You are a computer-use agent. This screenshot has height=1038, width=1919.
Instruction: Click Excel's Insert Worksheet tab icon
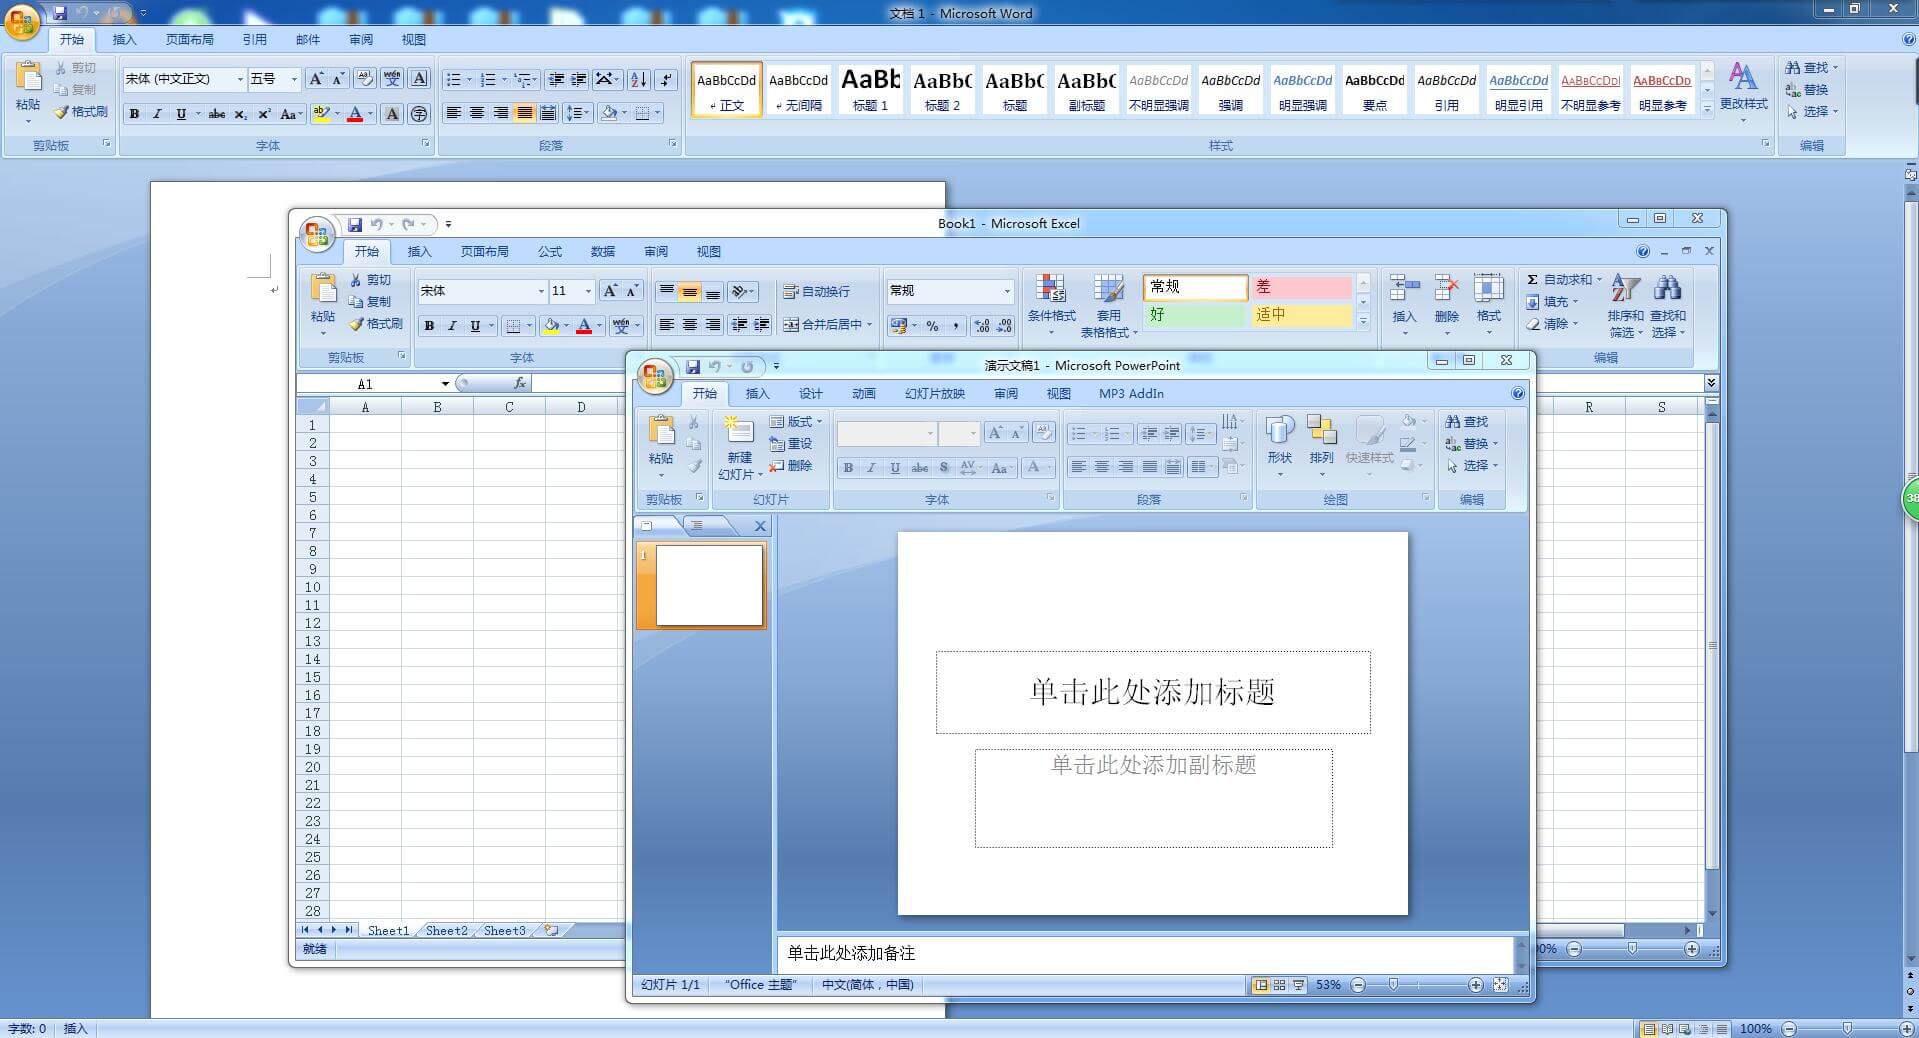coord(551,930)
